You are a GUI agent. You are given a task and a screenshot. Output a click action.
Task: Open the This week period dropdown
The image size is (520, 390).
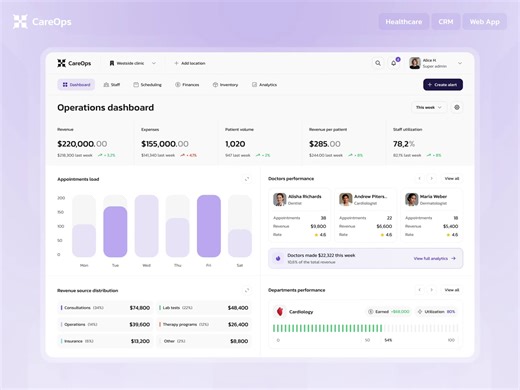pos(429,107)
